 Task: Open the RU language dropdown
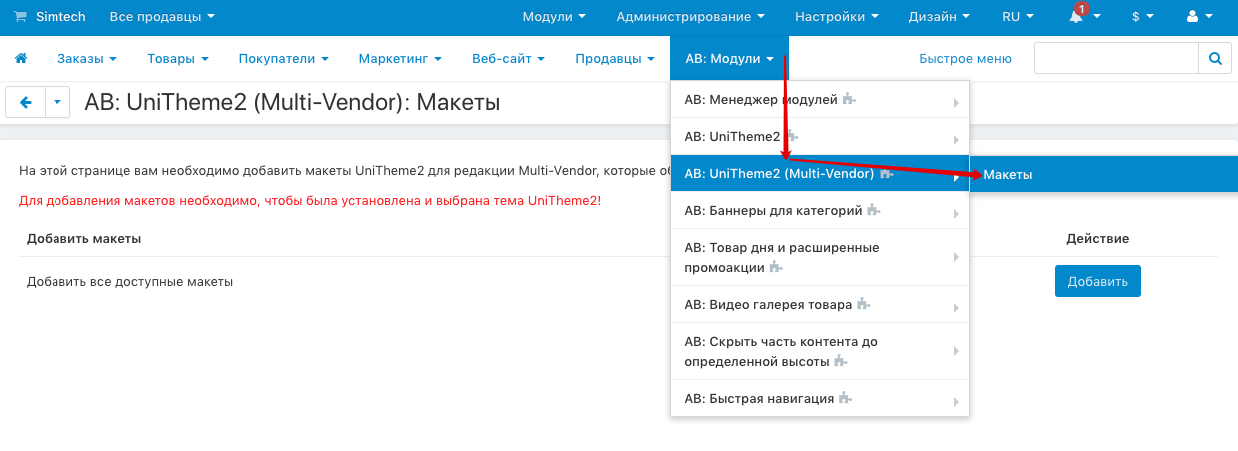click(1018, 17)
